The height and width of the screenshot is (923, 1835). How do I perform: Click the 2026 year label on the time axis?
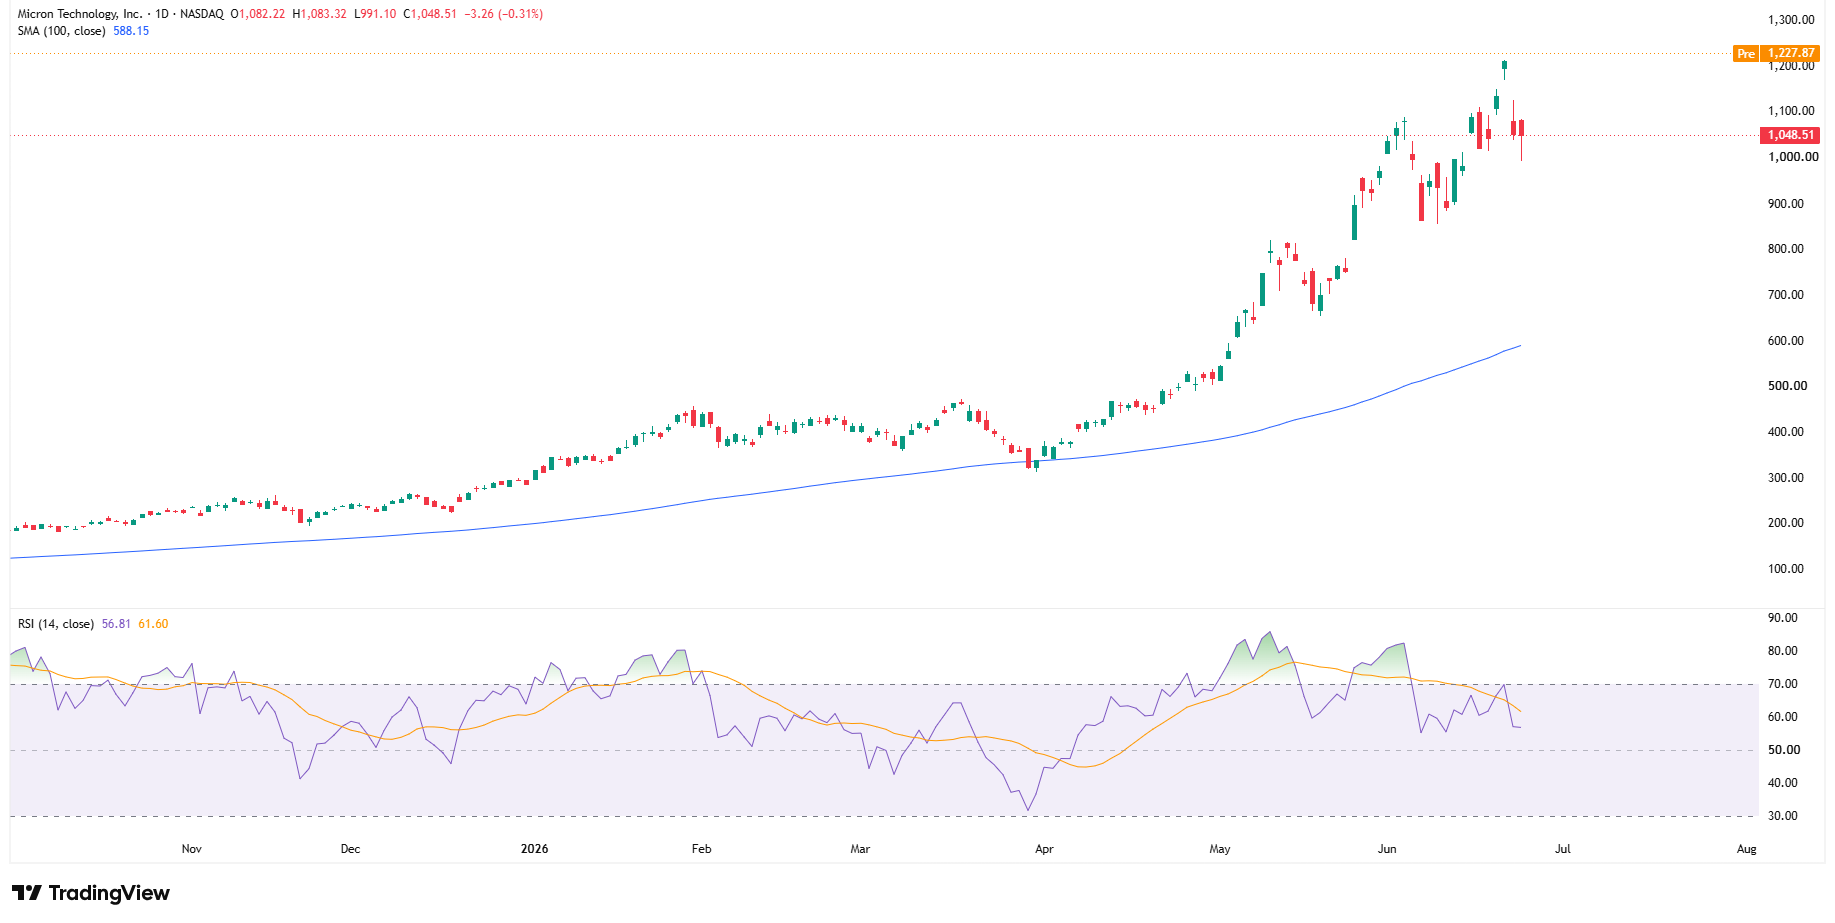535,849
